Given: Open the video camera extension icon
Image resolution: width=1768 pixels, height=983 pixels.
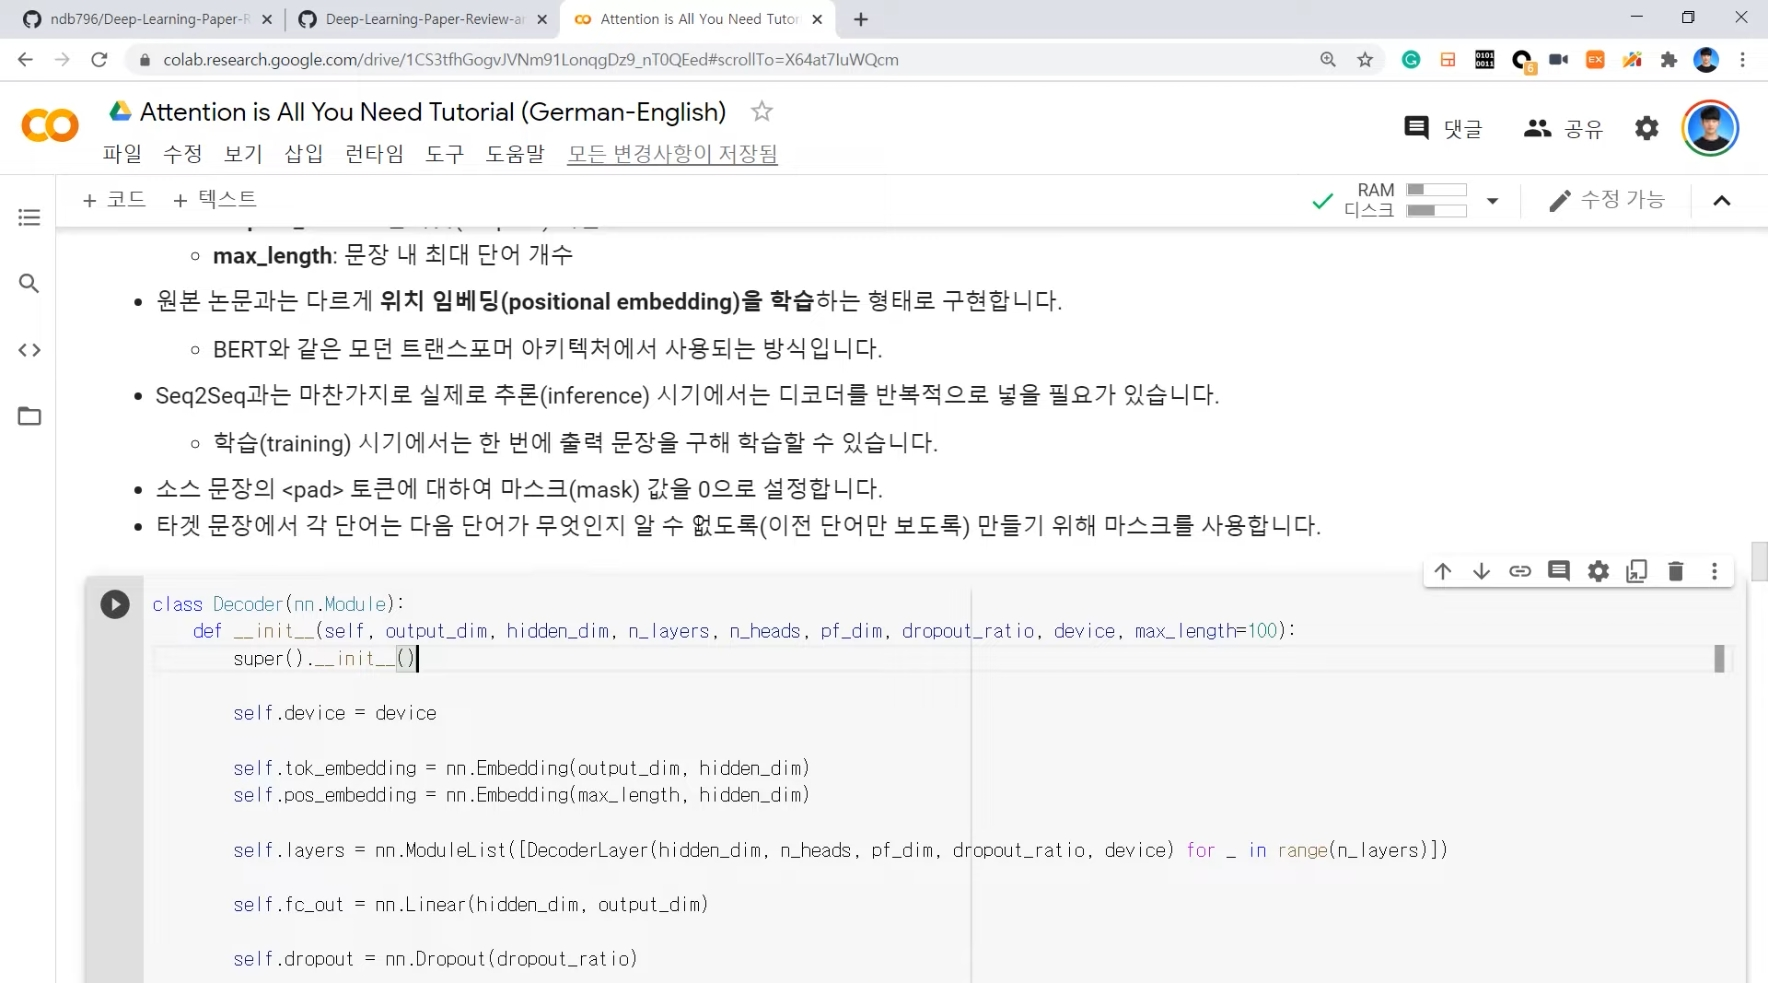Looking at the screenshot, I should [x=1558, y=60].
